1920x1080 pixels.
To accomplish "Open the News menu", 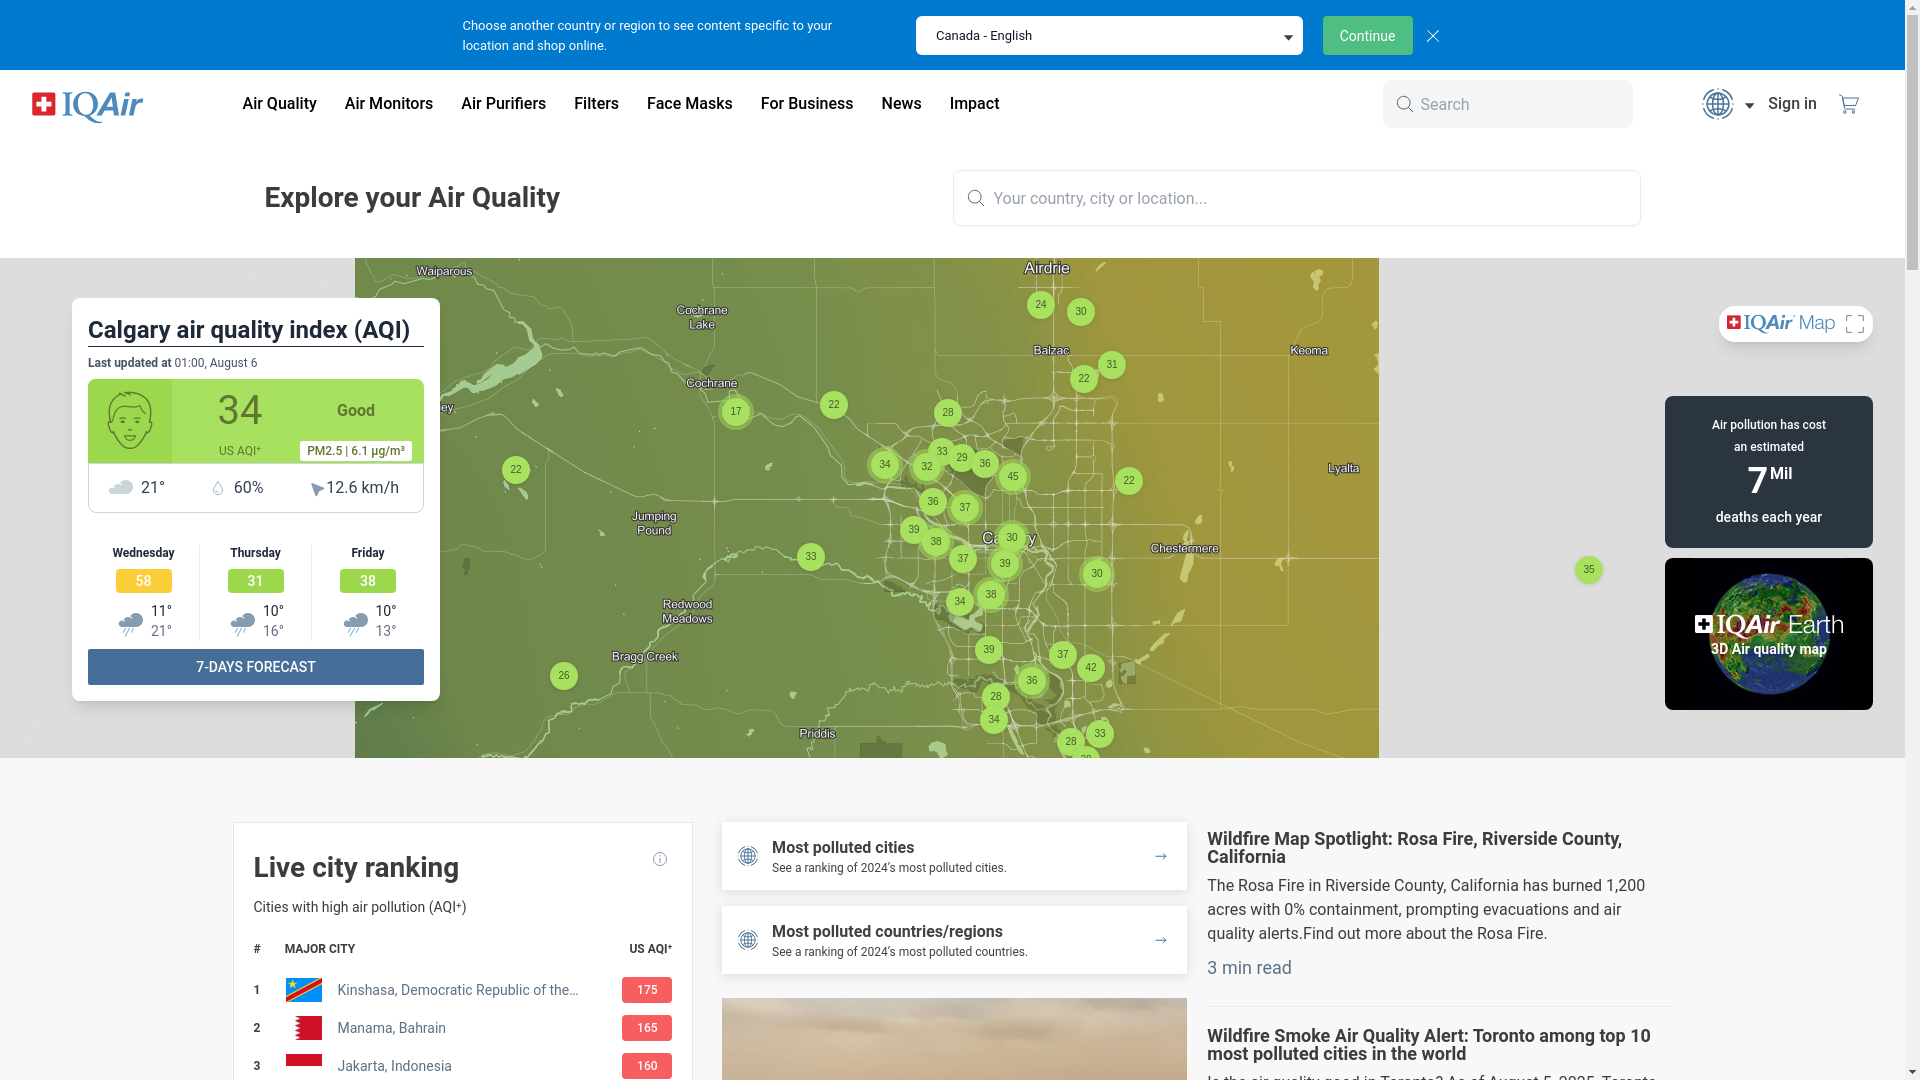I will pos(901,104).
